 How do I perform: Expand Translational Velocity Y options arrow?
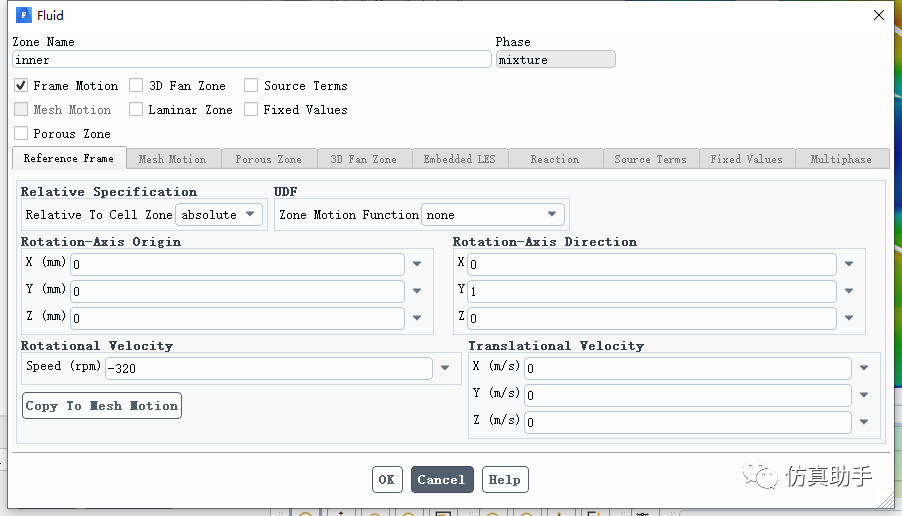[864, 395]
